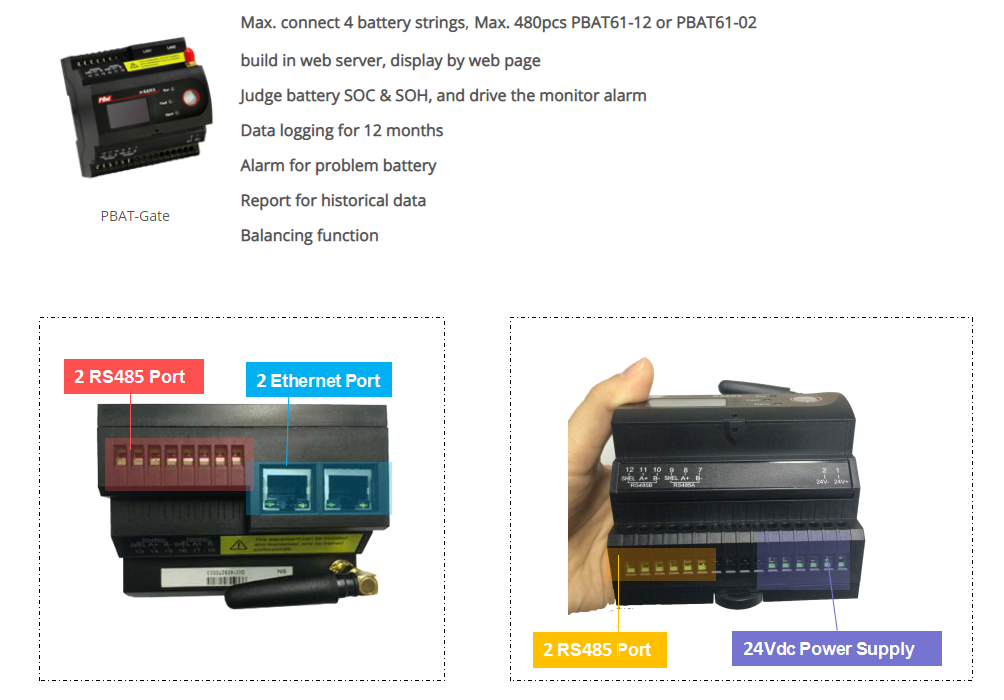Click the barcode serial label on device
Image resolution: width=1004 pixels, height=700 pixels.
[227, 576]
